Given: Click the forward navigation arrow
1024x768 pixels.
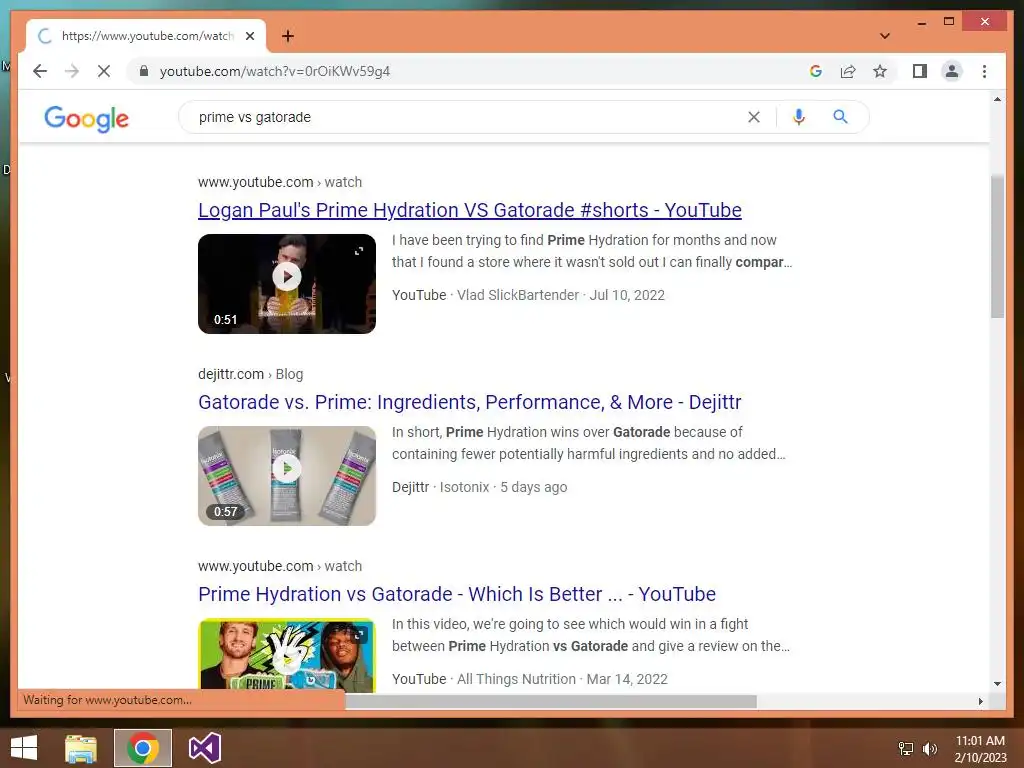Looking at the screenshot, I should coord(72,71).
